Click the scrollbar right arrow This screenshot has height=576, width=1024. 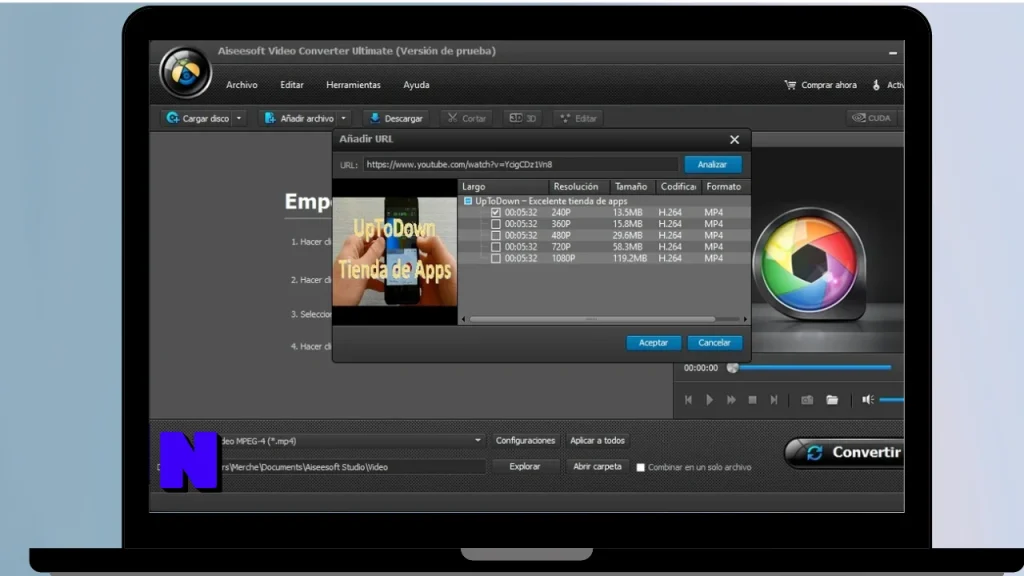click(745, 319)
